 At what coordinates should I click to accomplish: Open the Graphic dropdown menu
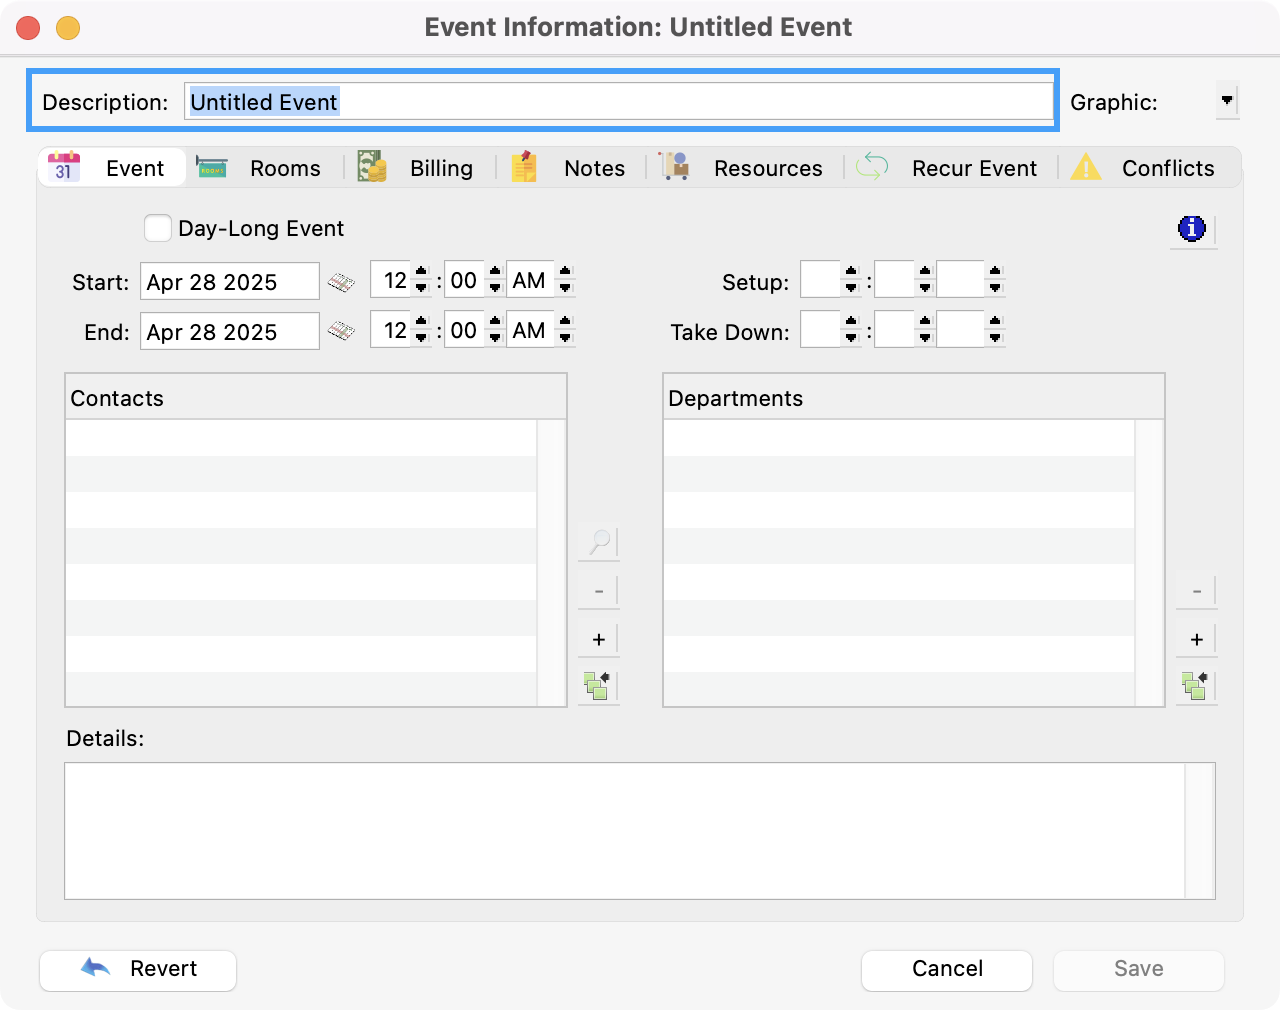pos(1227,101)
